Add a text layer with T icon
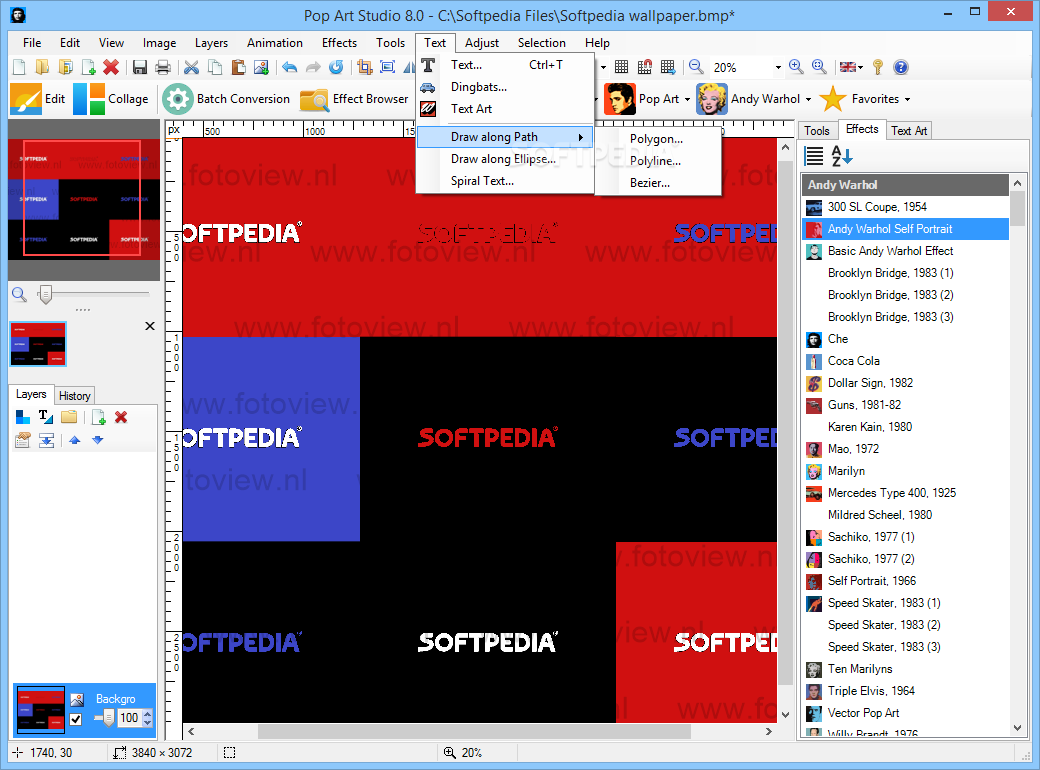 pos(46,417)
